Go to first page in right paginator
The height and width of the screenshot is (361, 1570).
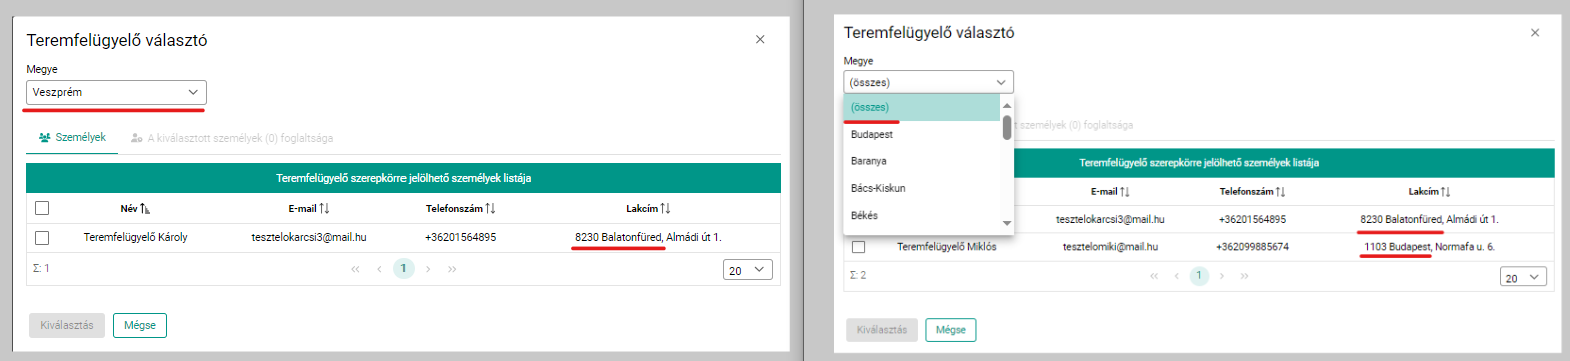click(1154, 276)
